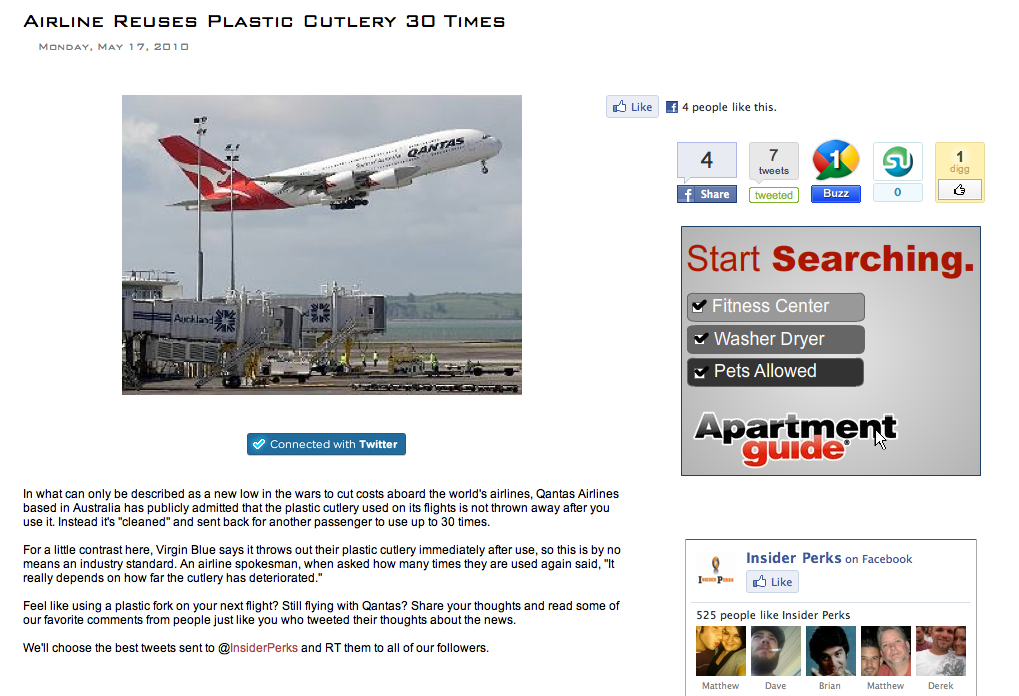Click Dave's profile thumbnail
The image size is (1019, 696).
(775, 651)
